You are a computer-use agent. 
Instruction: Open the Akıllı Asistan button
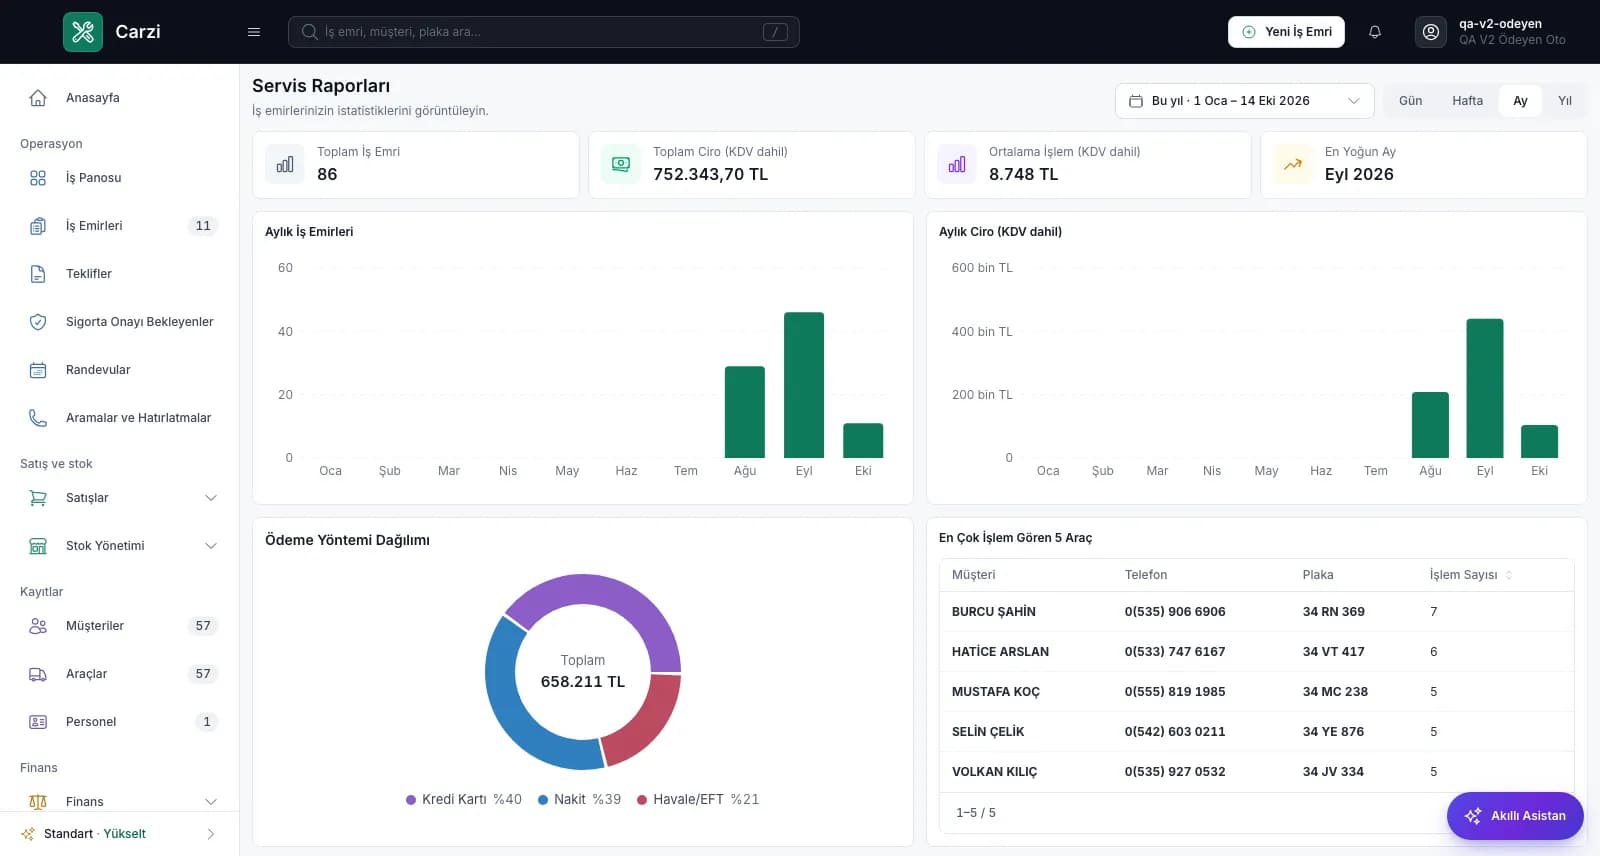tap(1515, 816)
